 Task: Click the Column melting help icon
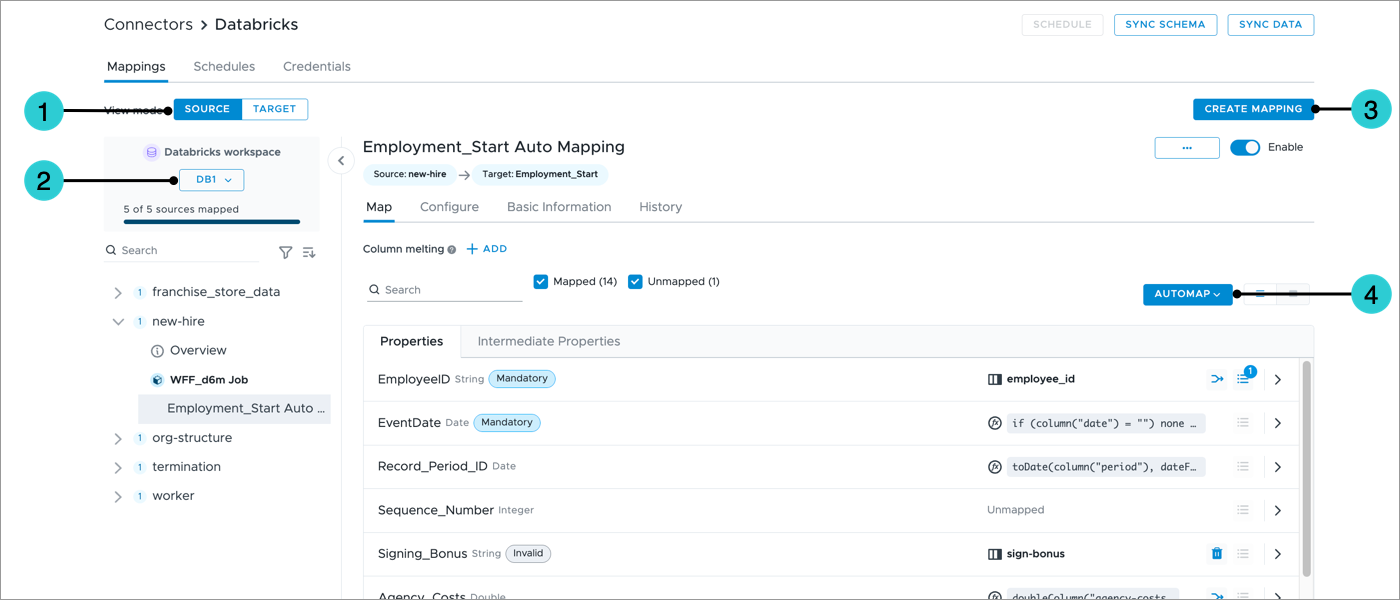[452, 249]
